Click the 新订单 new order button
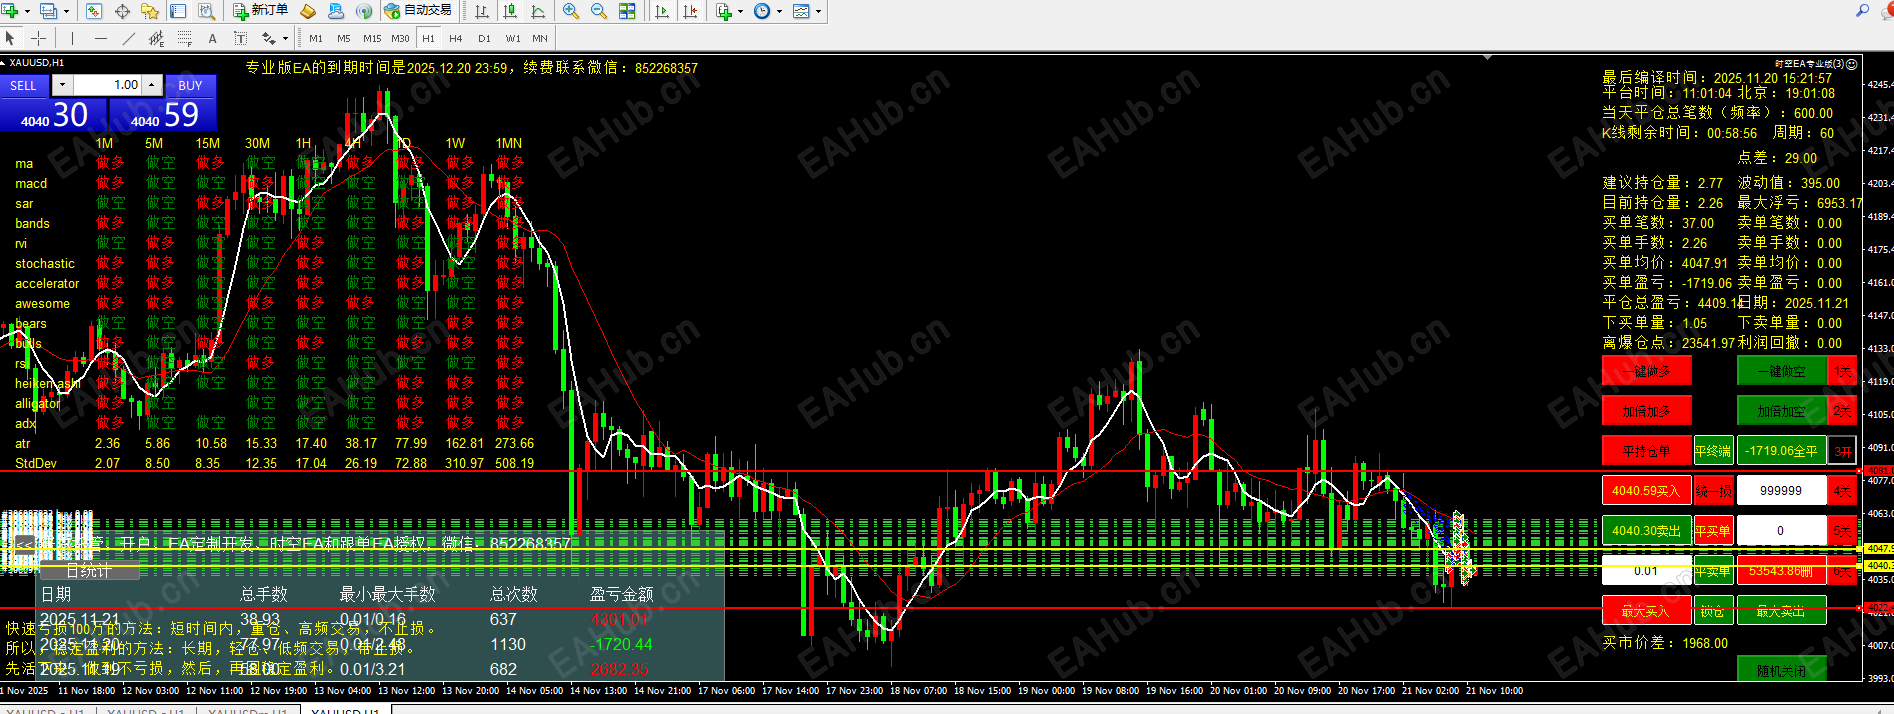Image resolution: width=1894 pixels, height=714 pixels. [x=260, y=11]
